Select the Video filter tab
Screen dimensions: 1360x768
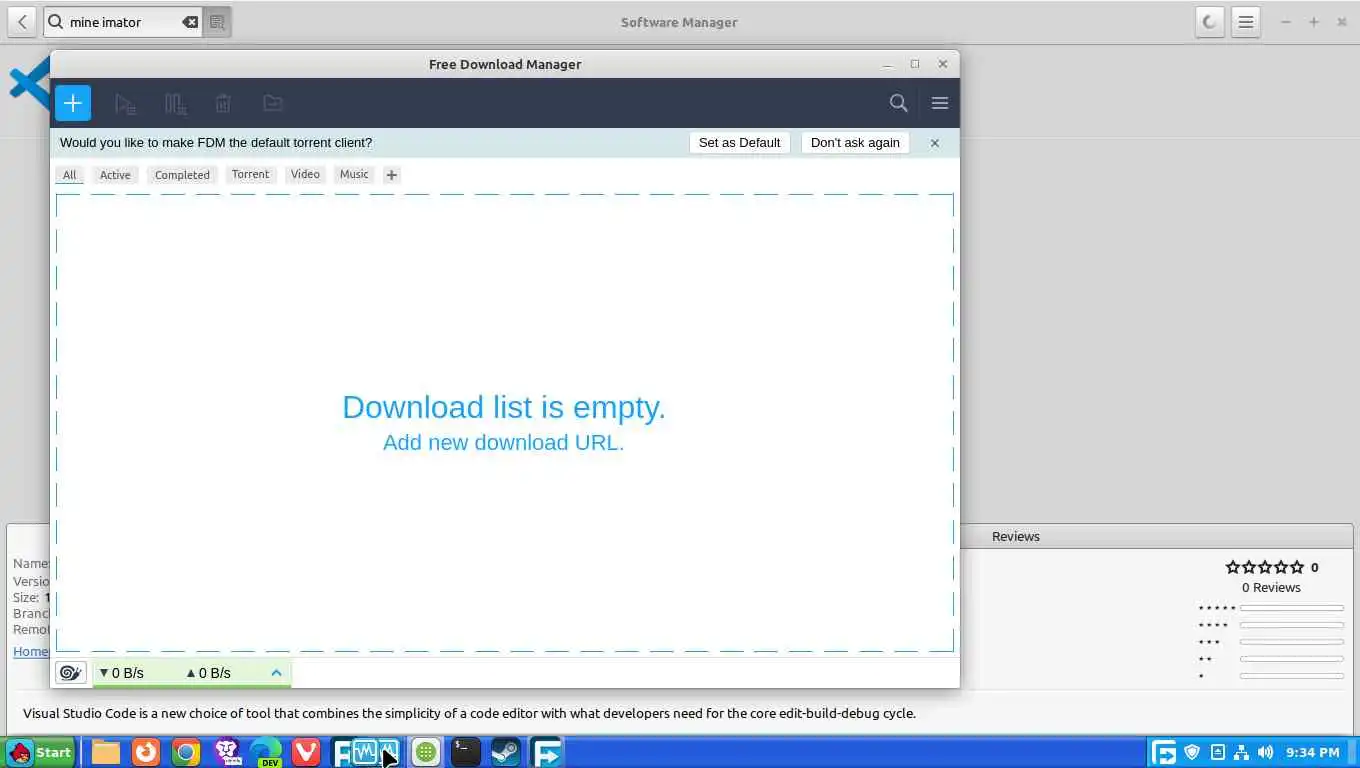tap(305, 174)
